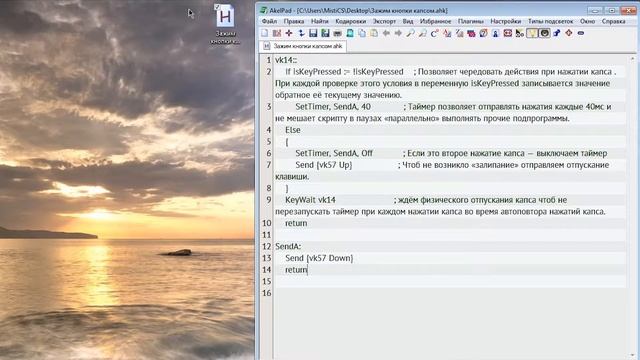Place cursor at return on line 14
The width and height of the screenshot is (640, 360).
click(296, 270)
